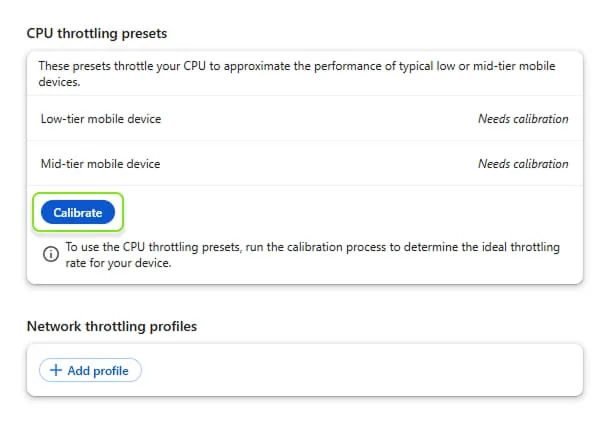Select the Low-tier mobile device row
This screenshot has height=421, width=613.
300,119
